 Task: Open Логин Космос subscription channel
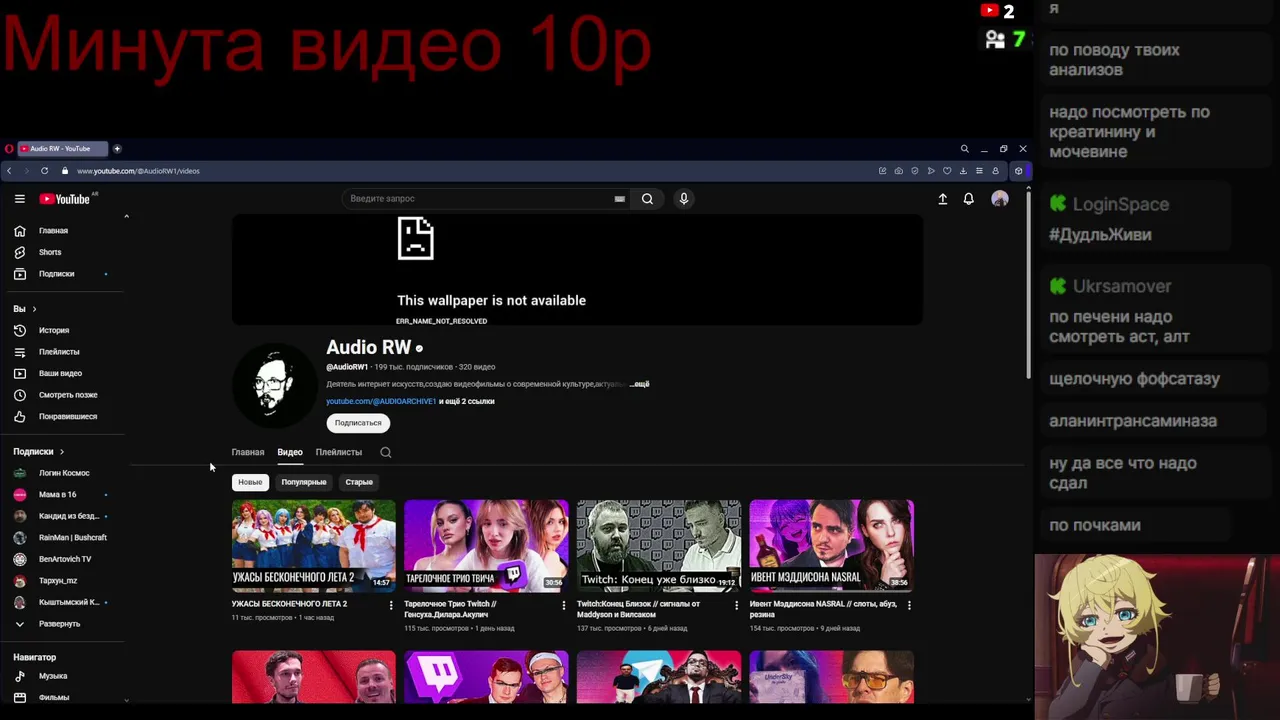click(62, 473)
